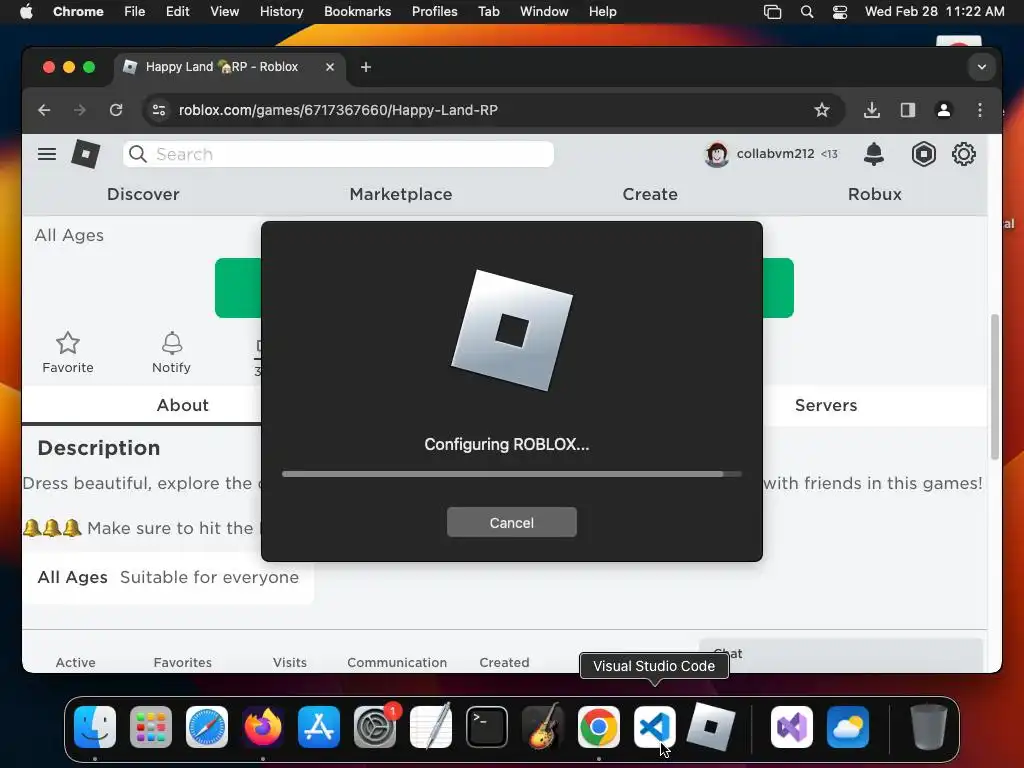This screenshot has height=768, width=1024.
Task: View site information icon in address bar
Action: tap(159, 110)
